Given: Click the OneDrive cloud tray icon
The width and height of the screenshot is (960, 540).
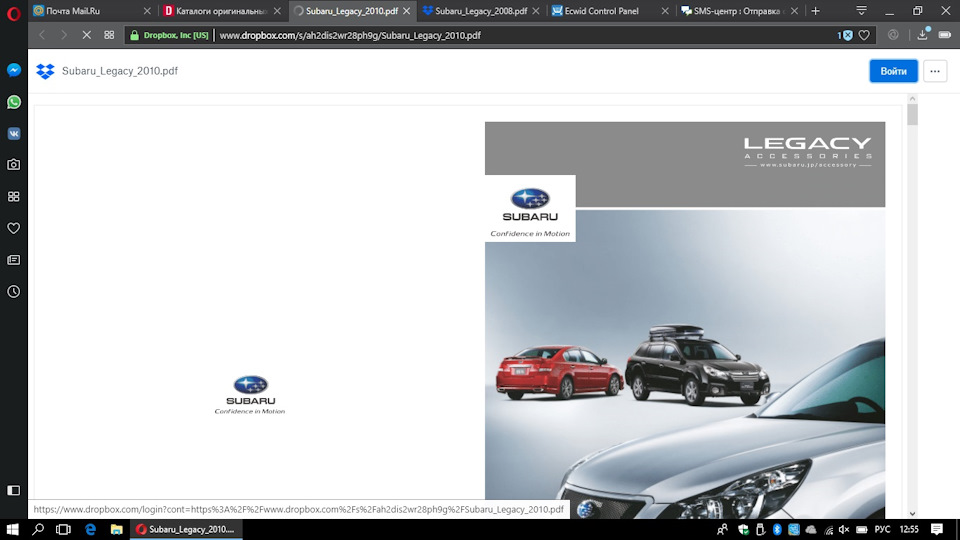Looking at the screenshot, I should pos(811,530).
